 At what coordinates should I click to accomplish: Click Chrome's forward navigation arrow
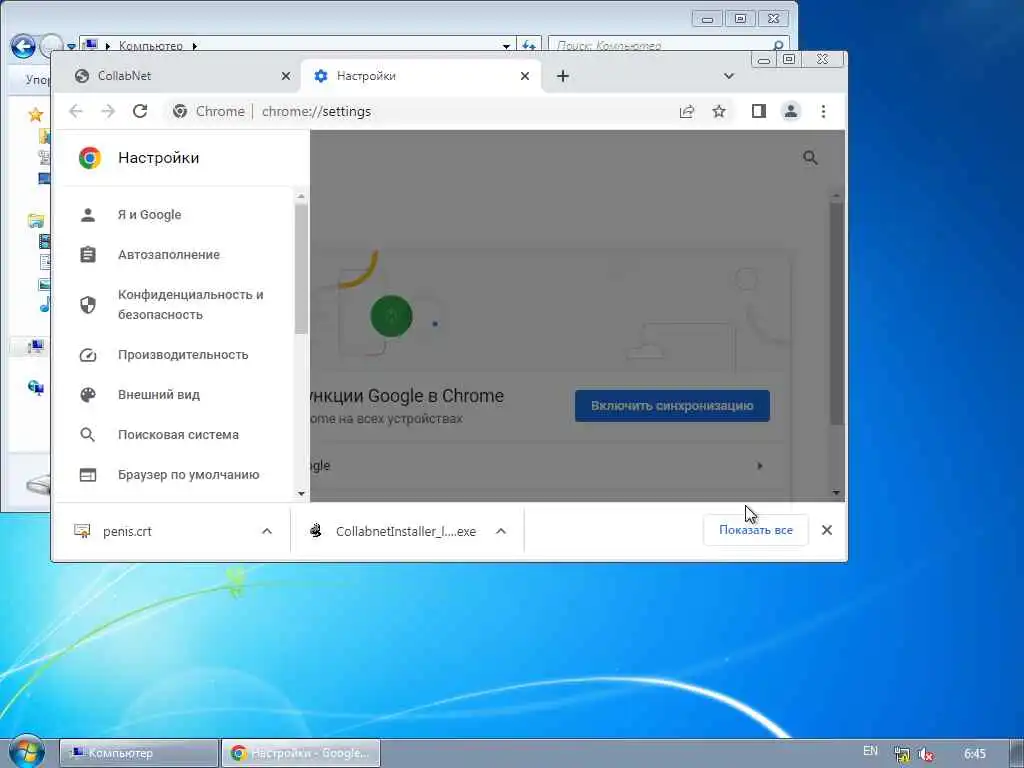point(108,111)
